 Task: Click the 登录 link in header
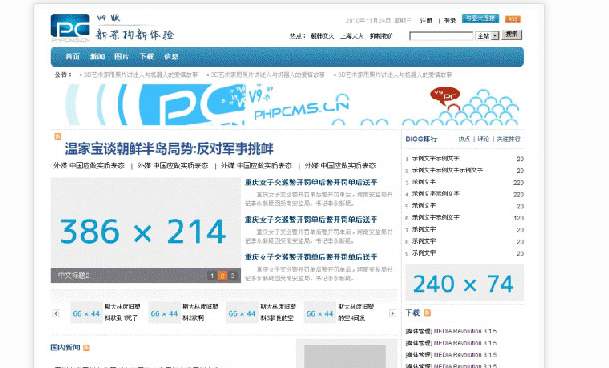pos(450,20)
